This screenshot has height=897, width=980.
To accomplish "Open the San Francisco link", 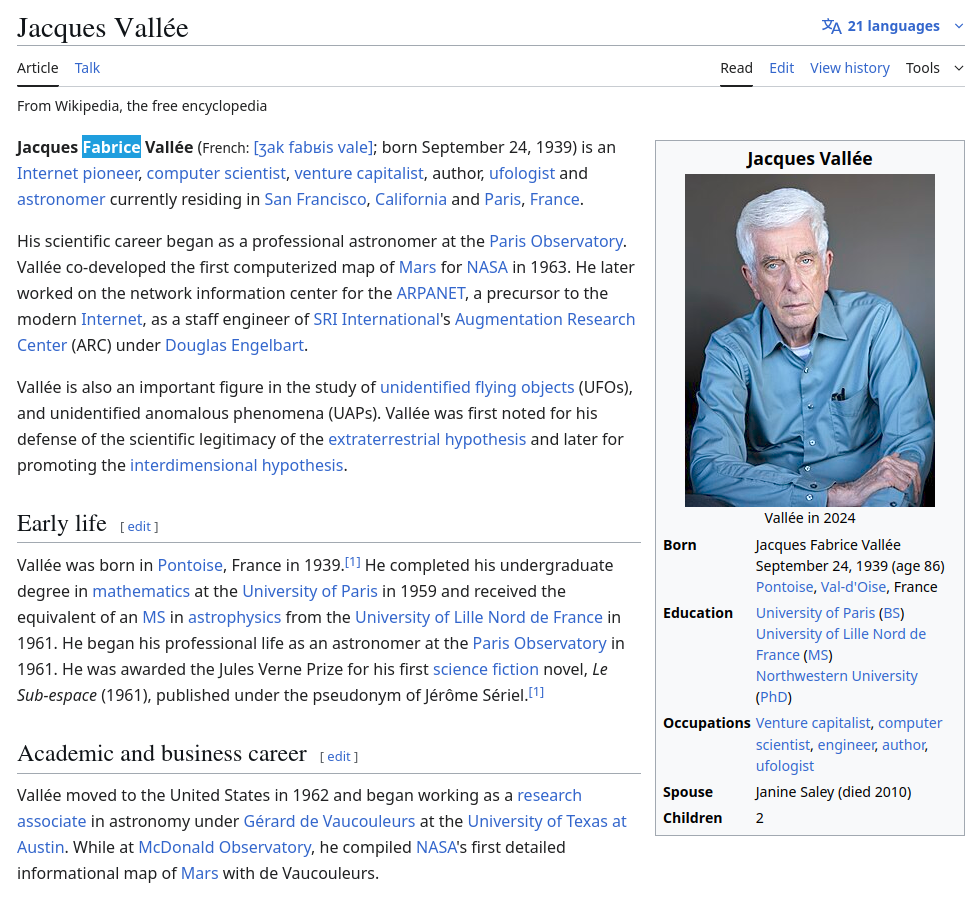I will coord(315,199).
